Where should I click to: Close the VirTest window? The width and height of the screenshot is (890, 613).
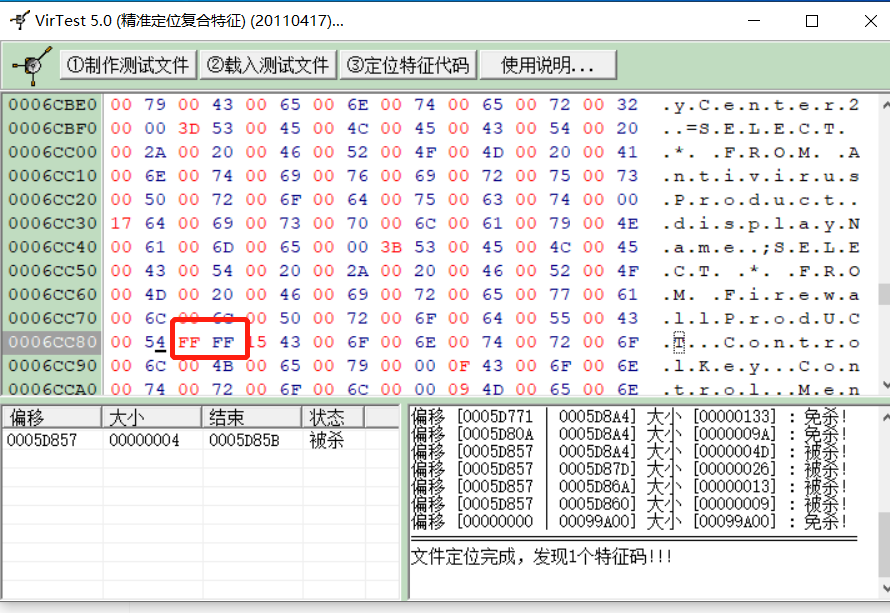[x=871, y=21]
